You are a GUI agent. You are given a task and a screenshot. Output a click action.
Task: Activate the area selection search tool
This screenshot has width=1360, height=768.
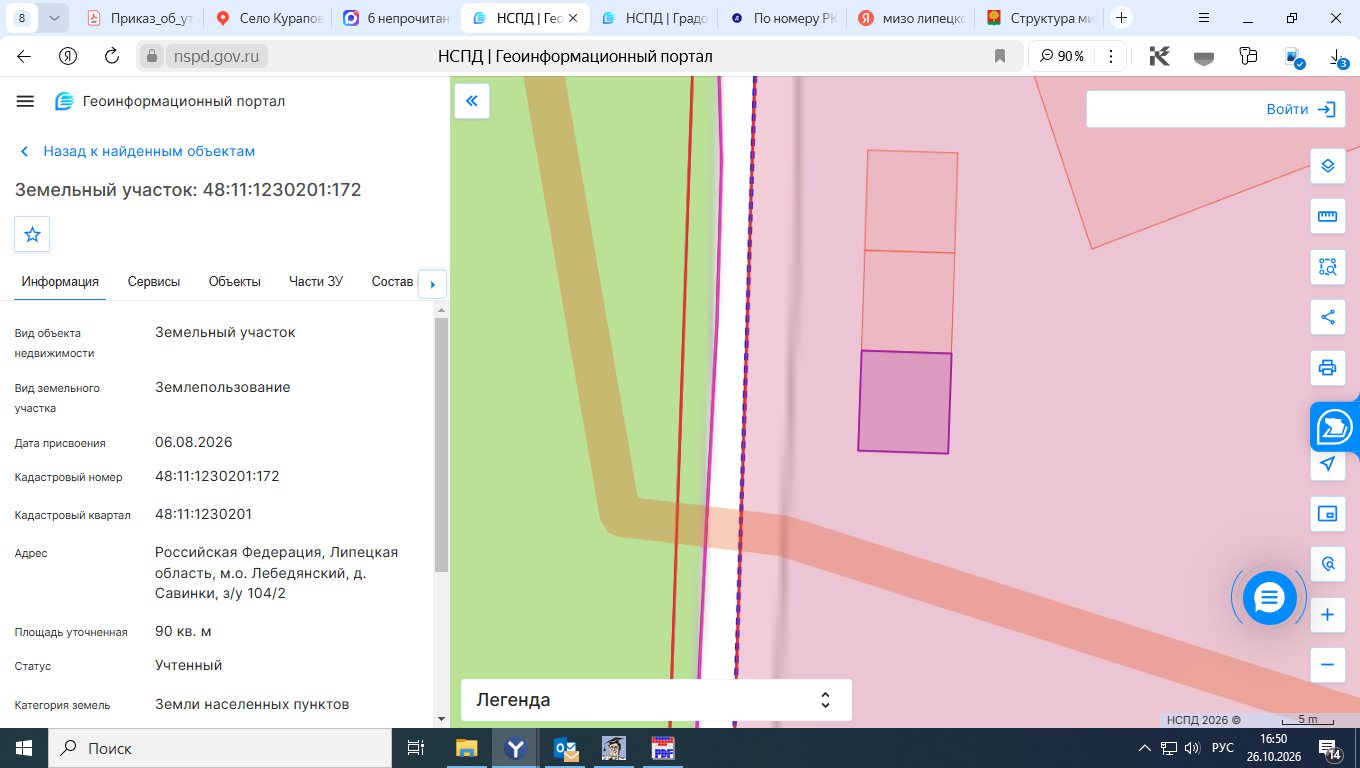tap(1327, 267)
